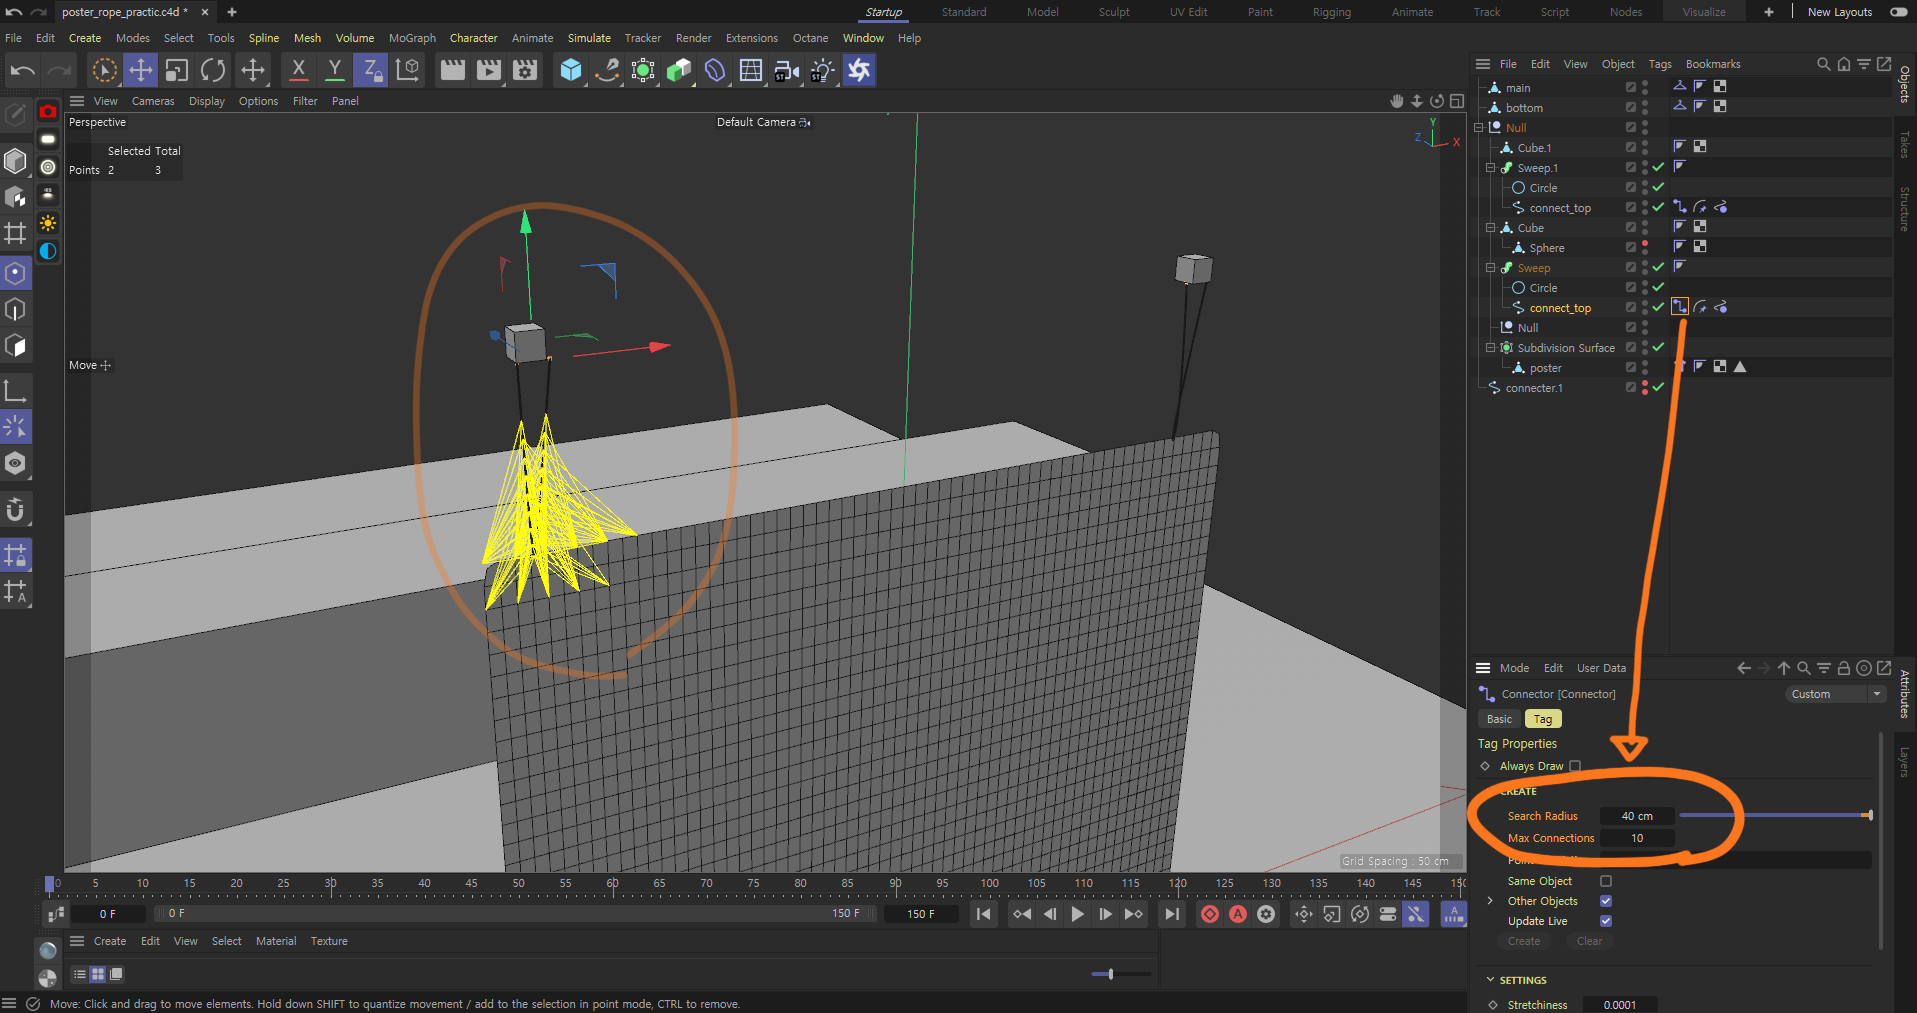Screen dimensions: 1917x1013
Task: Toggle the Y axis lock
Action: pos(335,70)
